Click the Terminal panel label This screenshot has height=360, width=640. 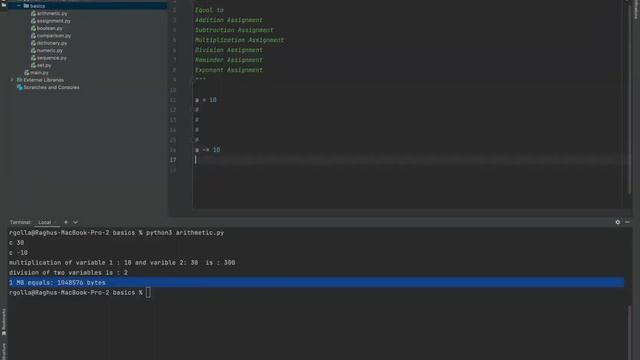[20, 222]
